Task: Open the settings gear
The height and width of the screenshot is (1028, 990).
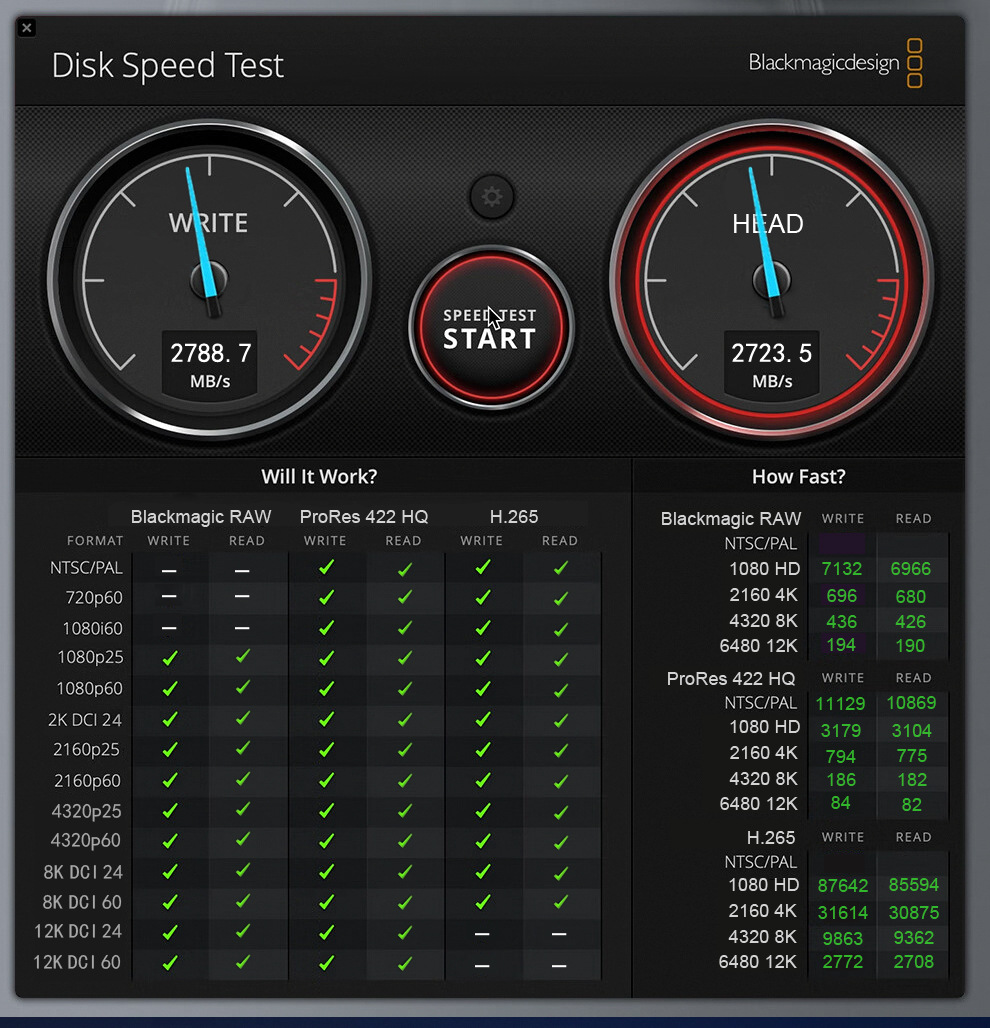Action: pyautogui.click(x=492, y=196)
